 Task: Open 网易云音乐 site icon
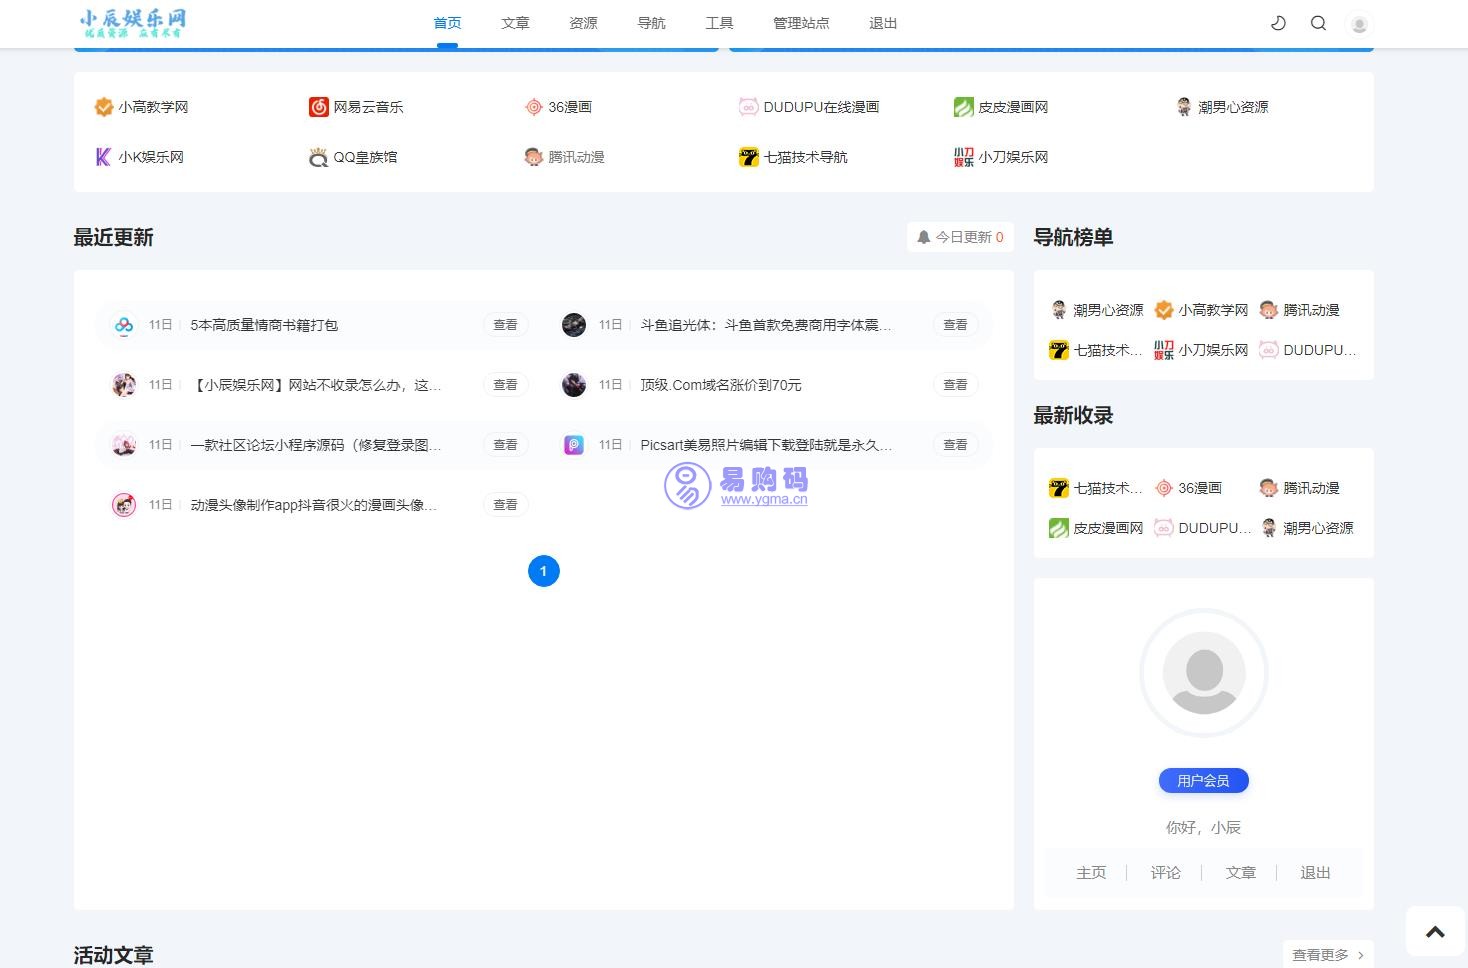coord(319,107)
